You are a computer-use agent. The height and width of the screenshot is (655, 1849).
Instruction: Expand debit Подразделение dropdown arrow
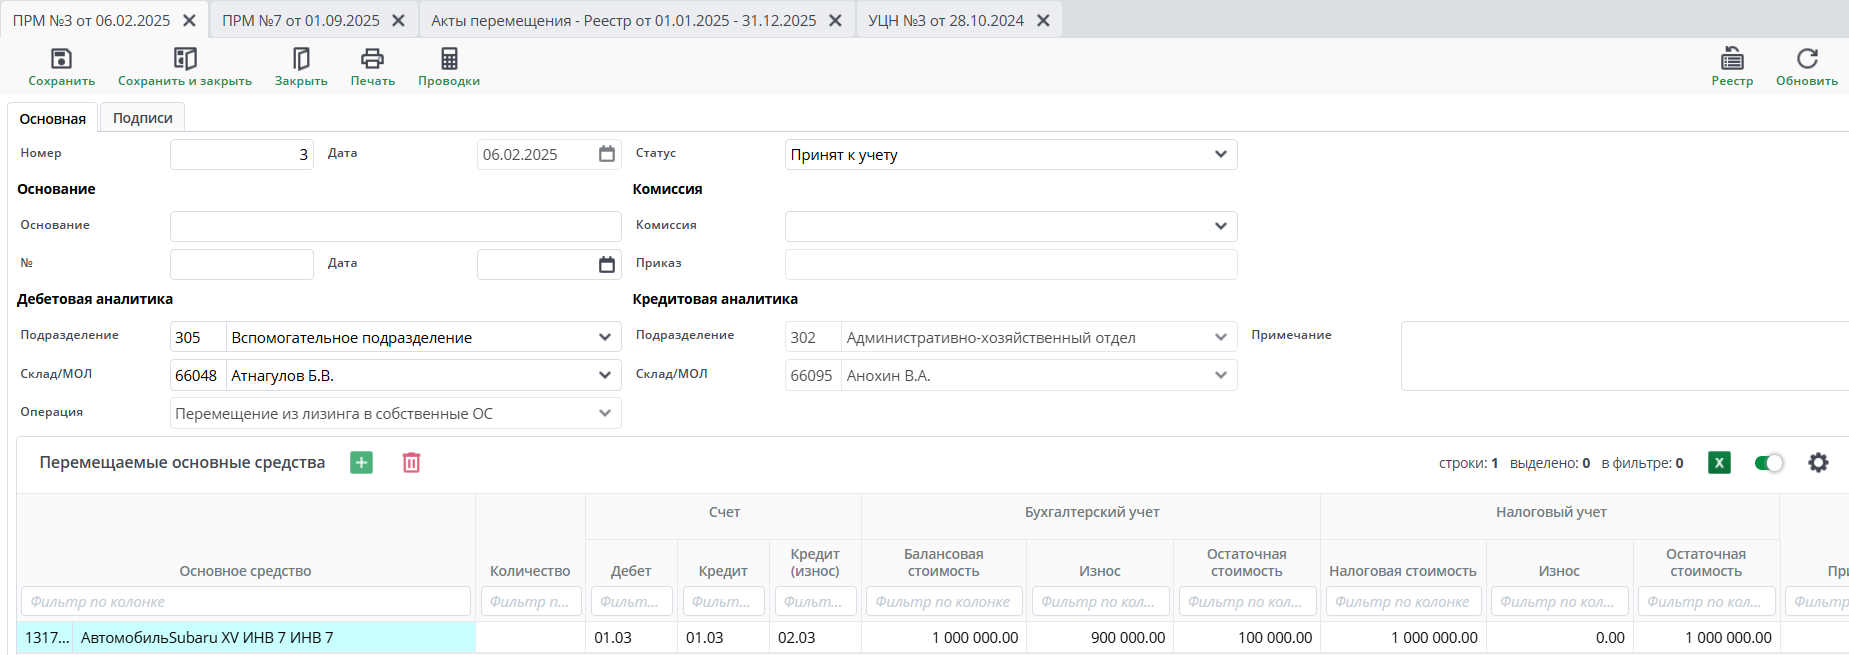coord(605,337)
